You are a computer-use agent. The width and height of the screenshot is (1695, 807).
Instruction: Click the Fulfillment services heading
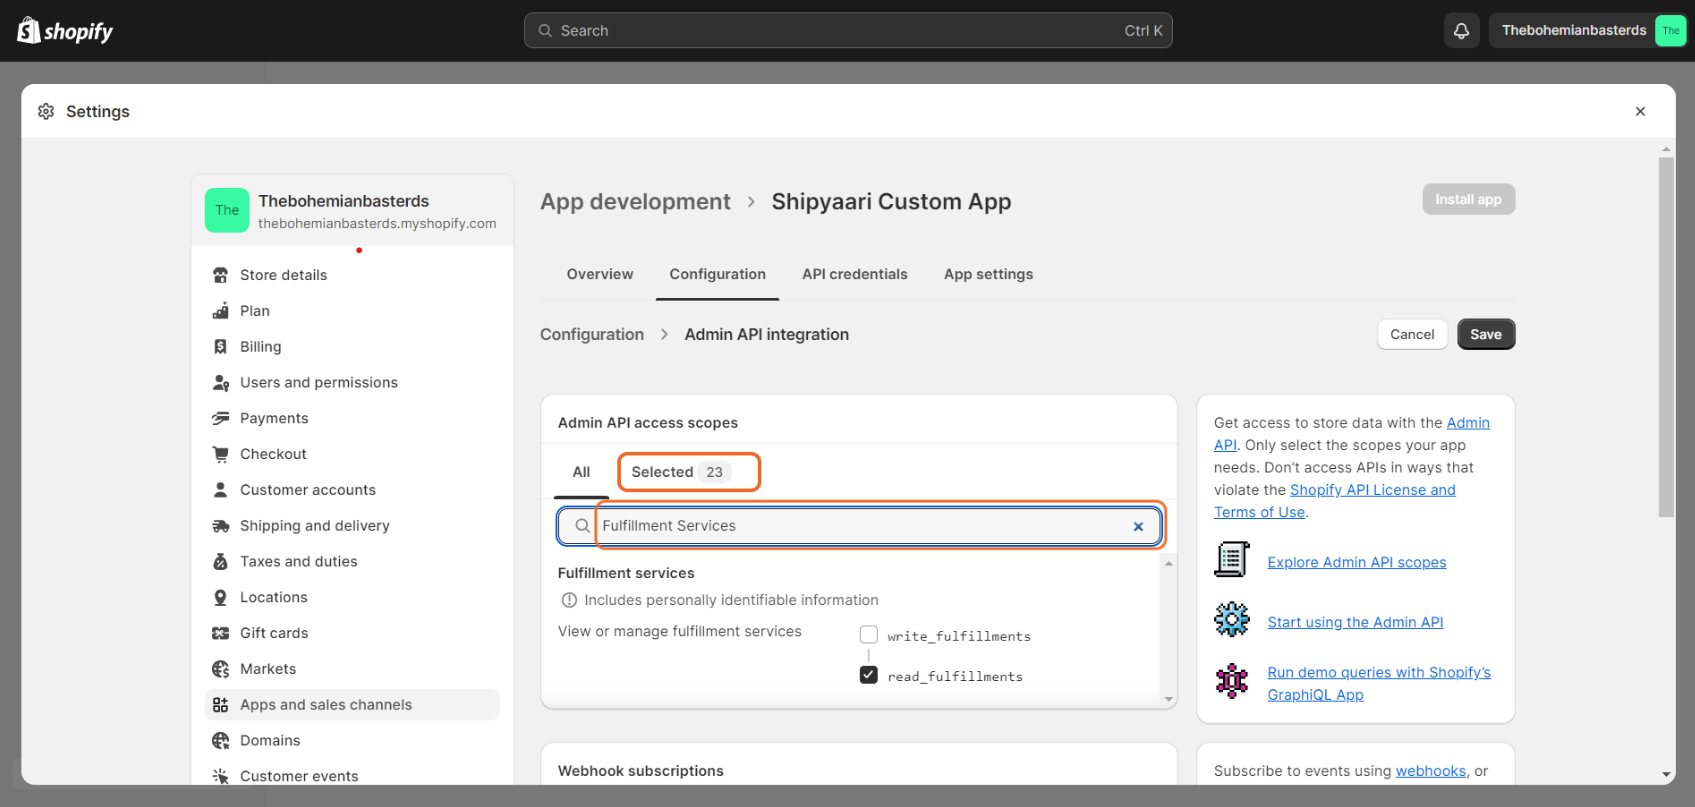tap(626, 573)
